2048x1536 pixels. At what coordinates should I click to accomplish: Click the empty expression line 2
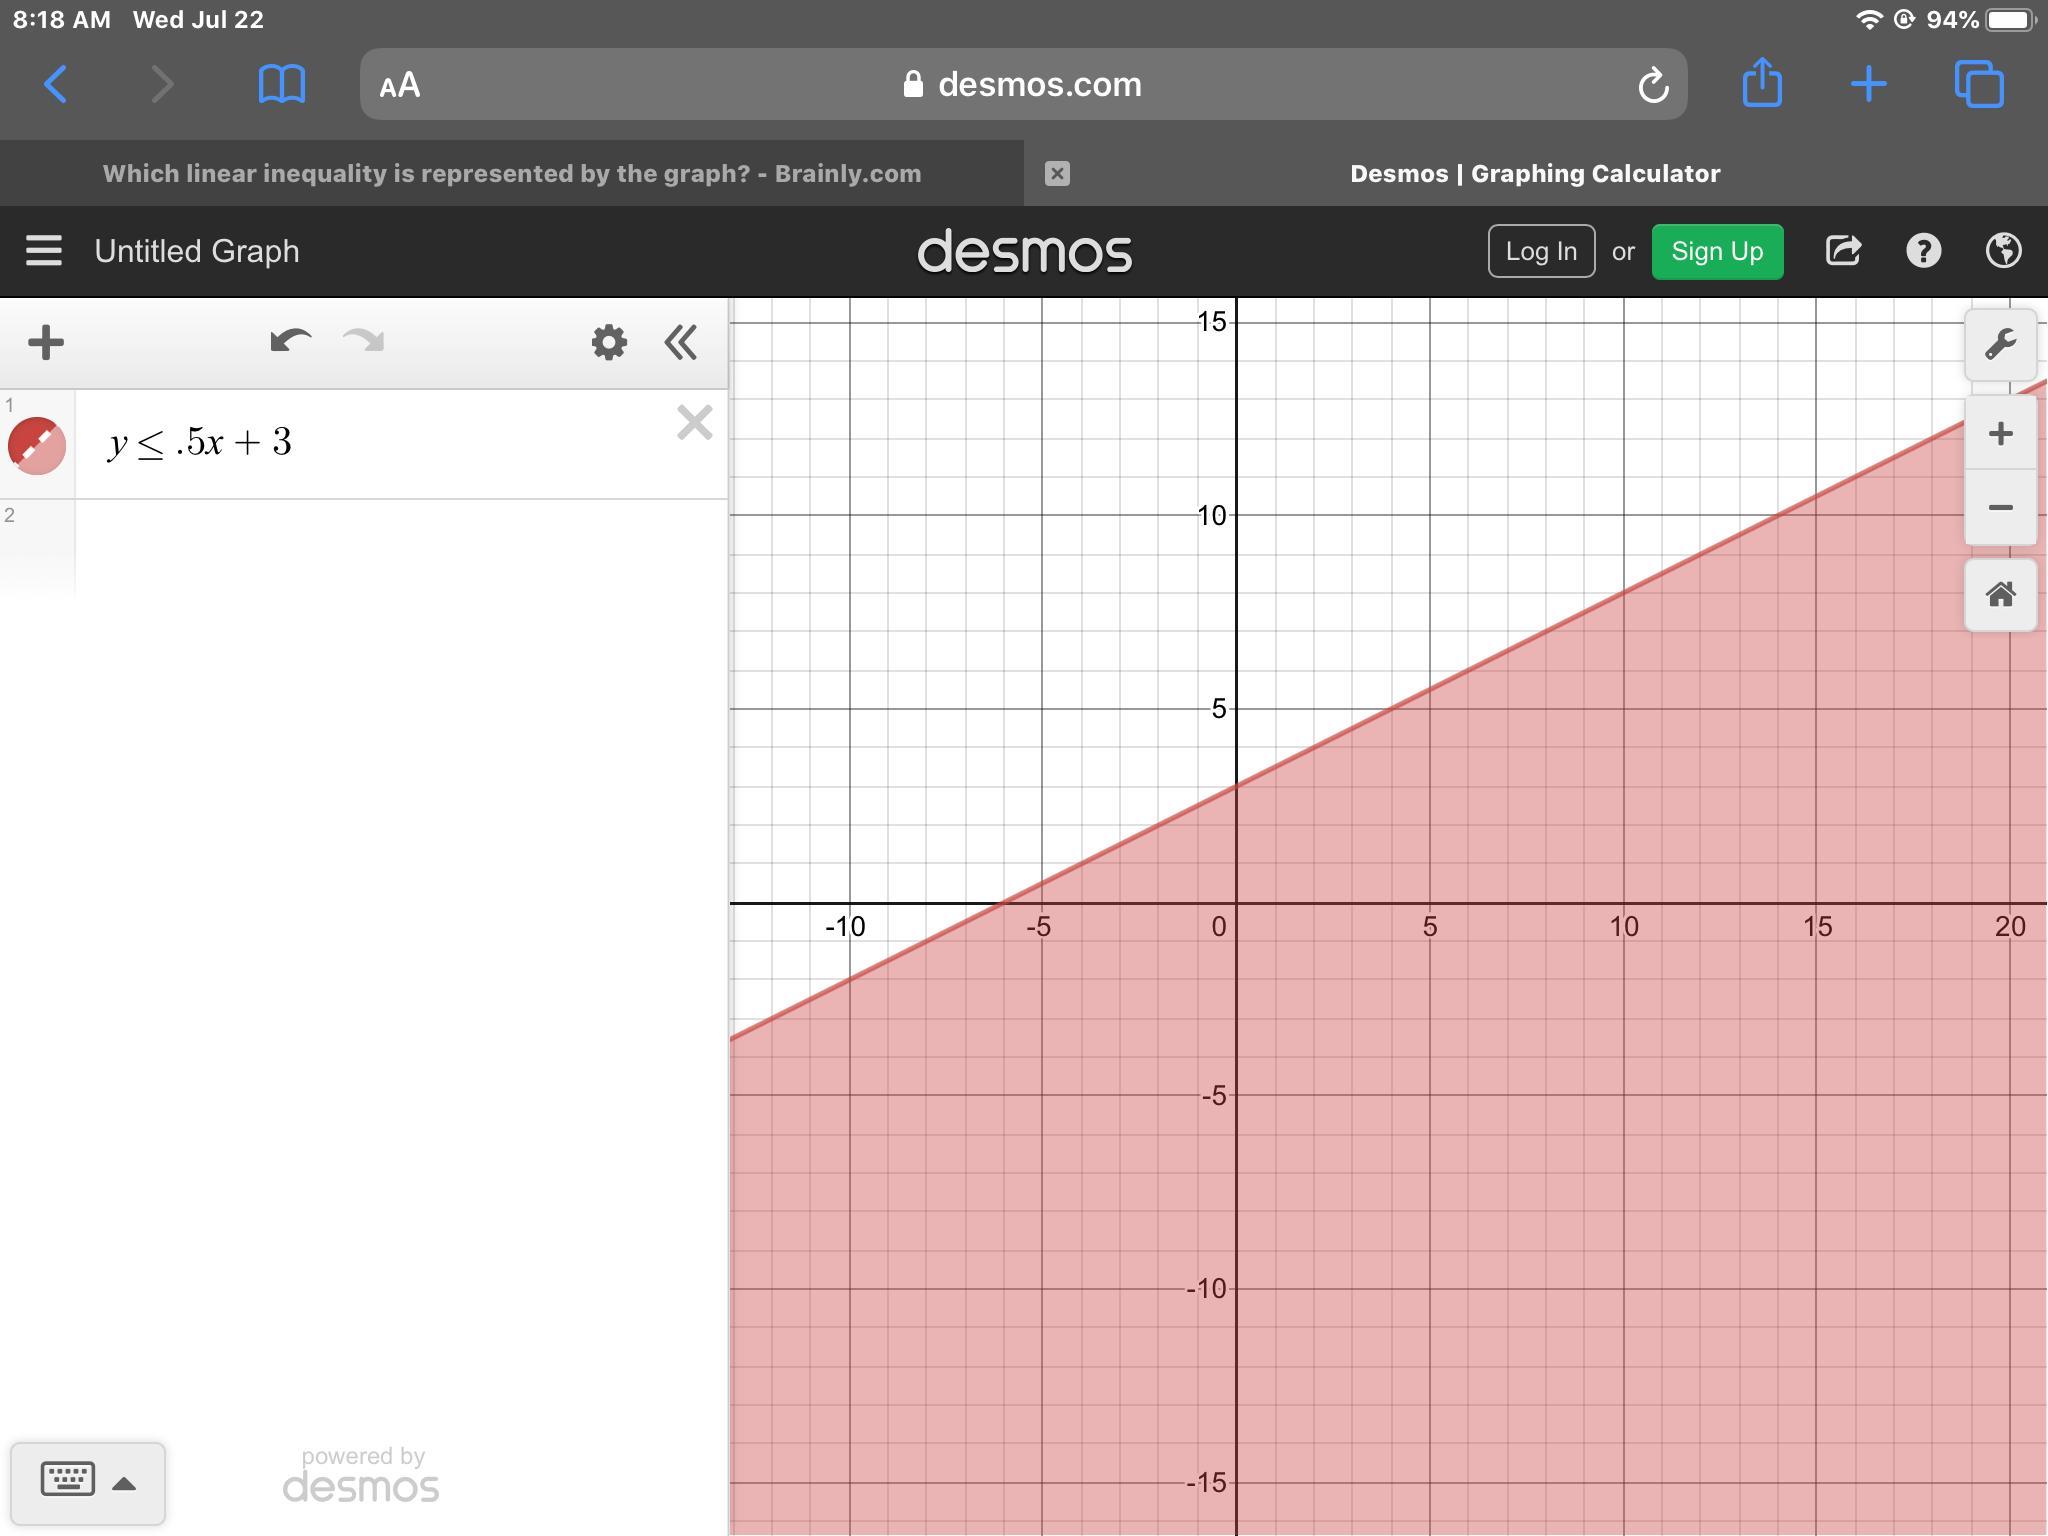click(400, 548)
